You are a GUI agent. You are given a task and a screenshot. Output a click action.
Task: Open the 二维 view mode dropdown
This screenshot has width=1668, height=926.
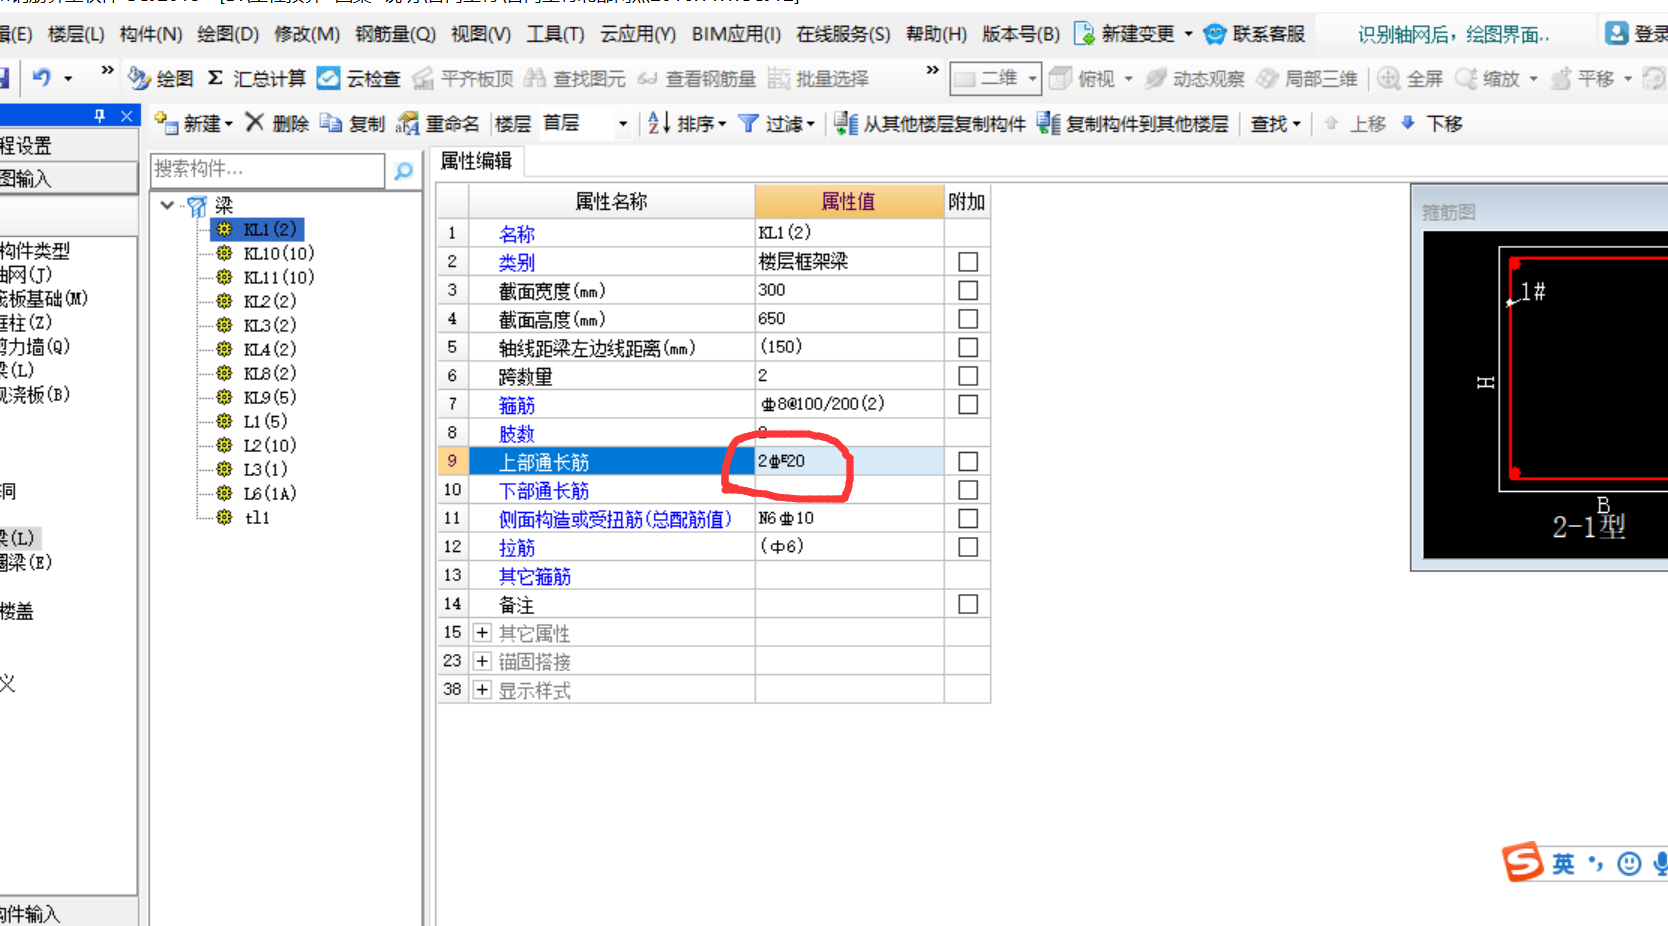pyautogui.click(x=1032, y=78)
